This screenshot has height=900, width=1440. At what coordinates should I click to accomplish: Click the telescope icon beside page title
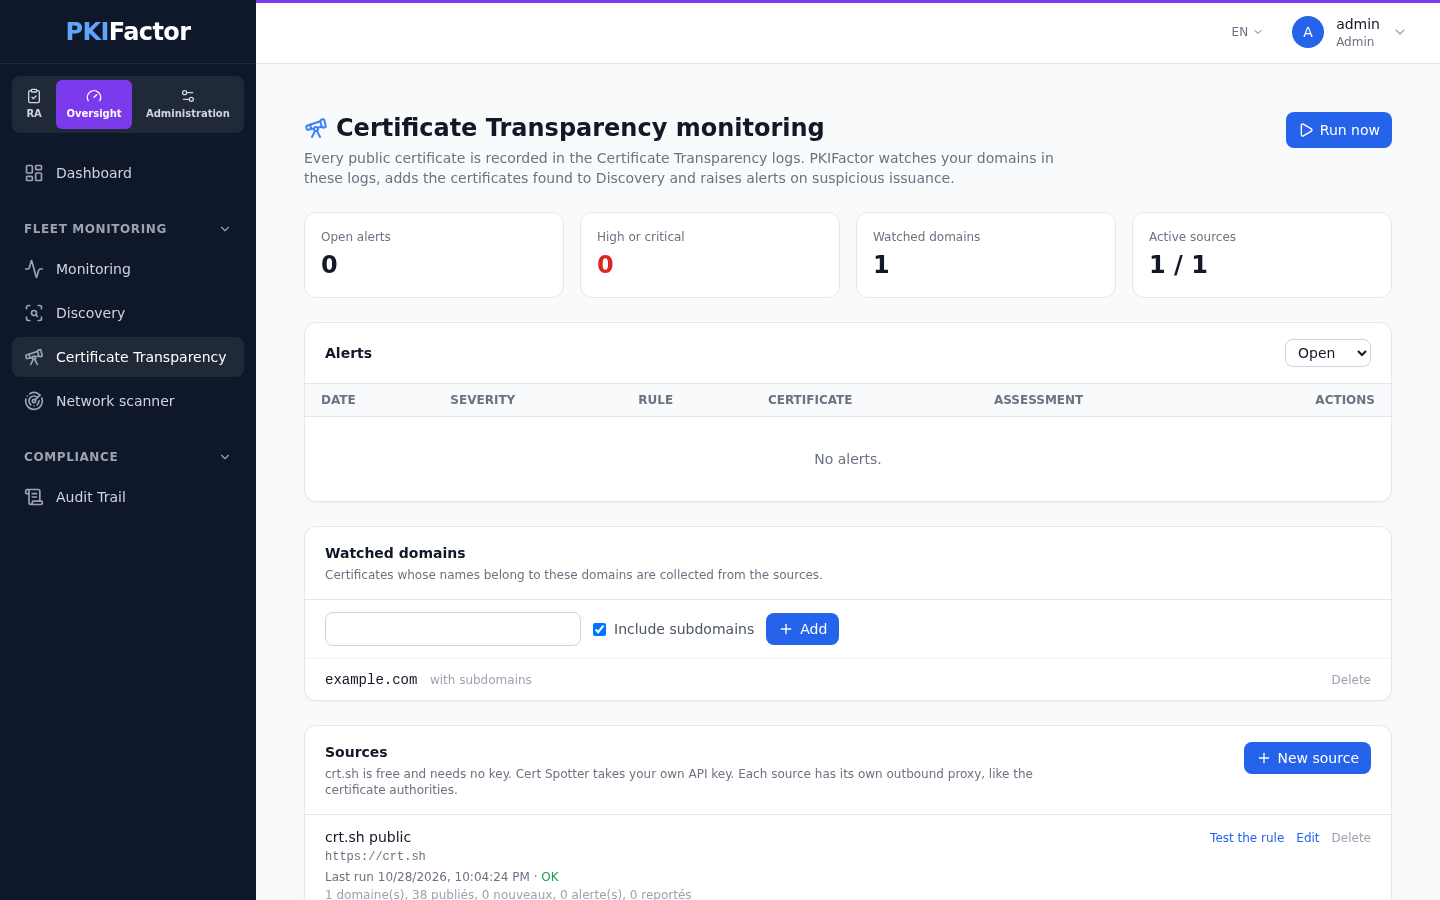point(316,128)
